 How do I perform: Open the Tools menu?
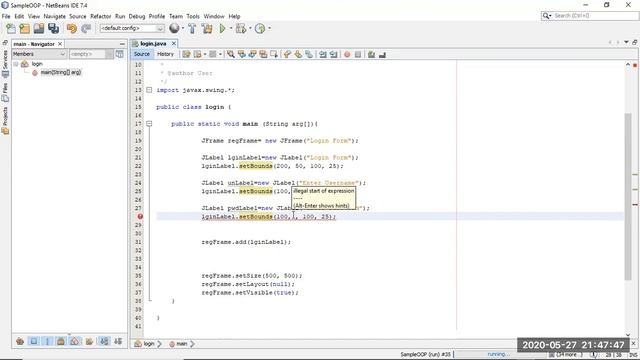tap(193, 16)
